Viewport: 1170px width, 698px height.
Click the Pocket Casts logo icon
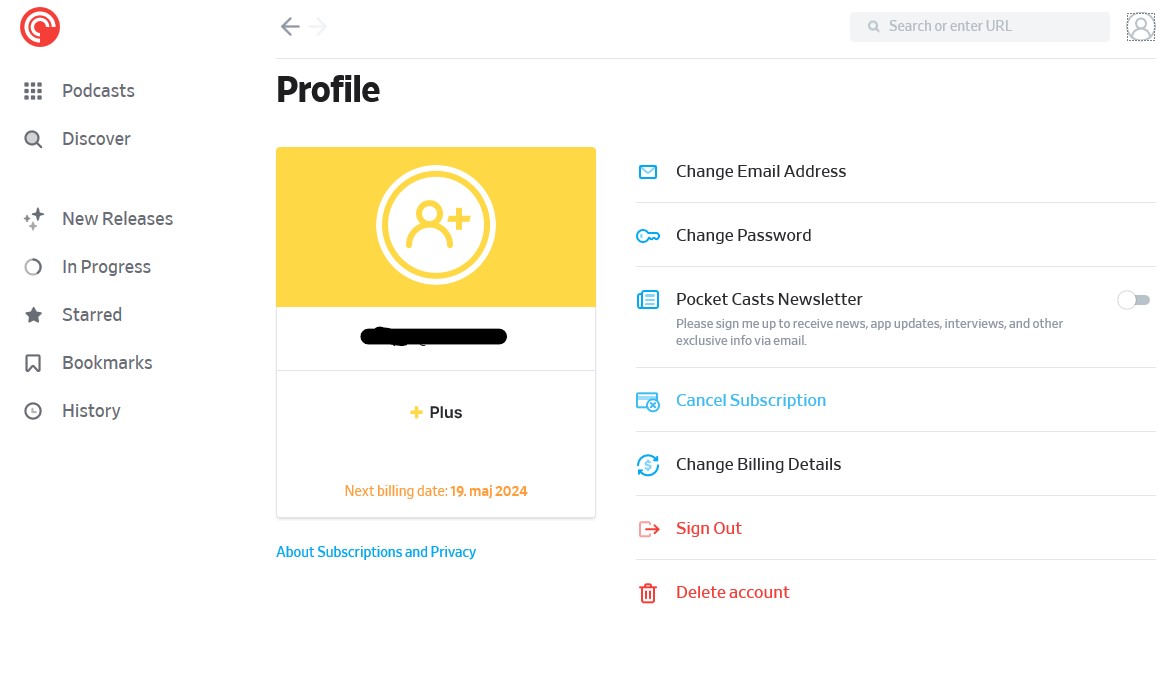pyautogui.click(x=40, y=27)
